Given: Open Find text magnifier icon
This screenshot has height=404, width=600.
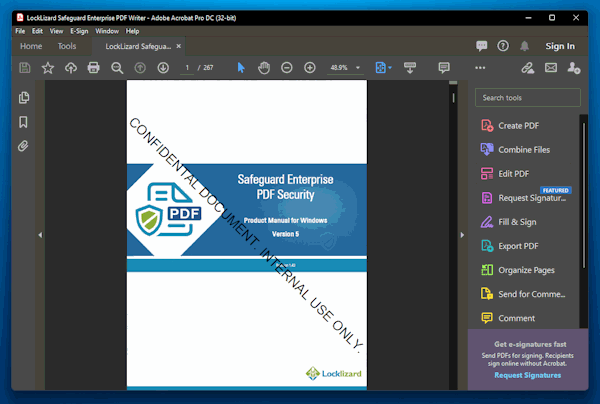Looking at the screenshot, I should [117, 68].
